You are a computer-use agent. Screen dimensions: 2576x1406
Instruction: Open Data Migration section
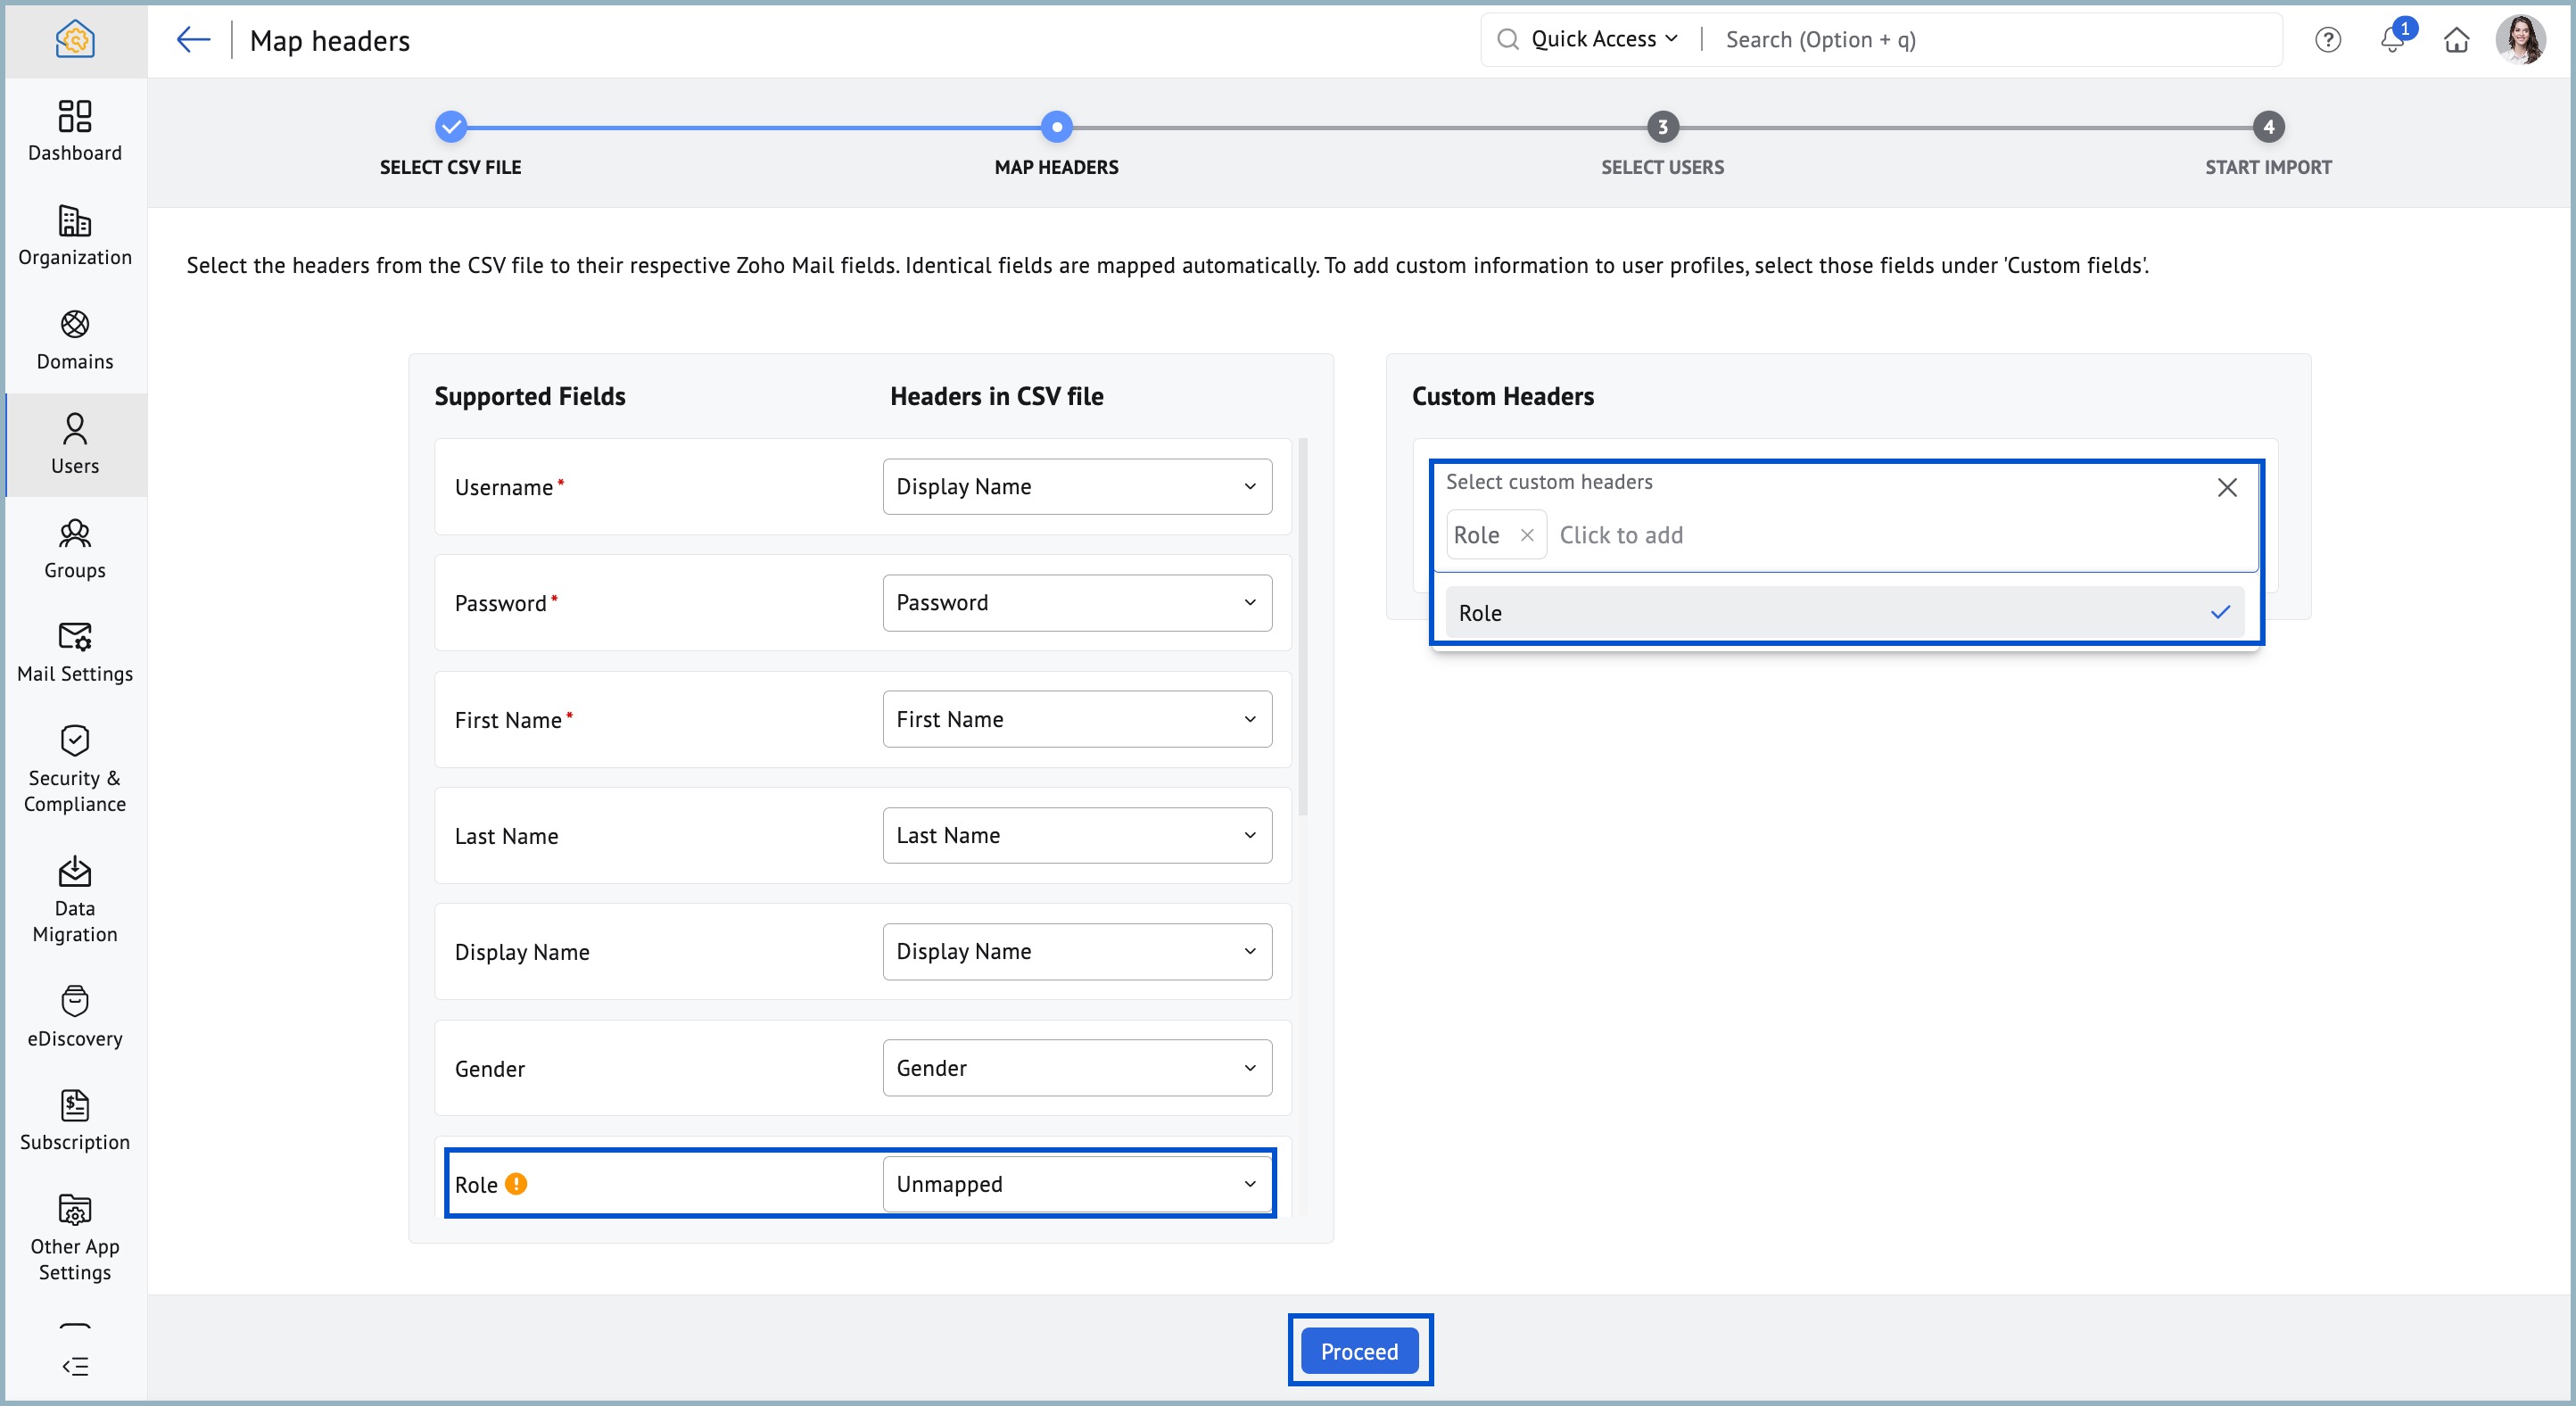[74, 898]
